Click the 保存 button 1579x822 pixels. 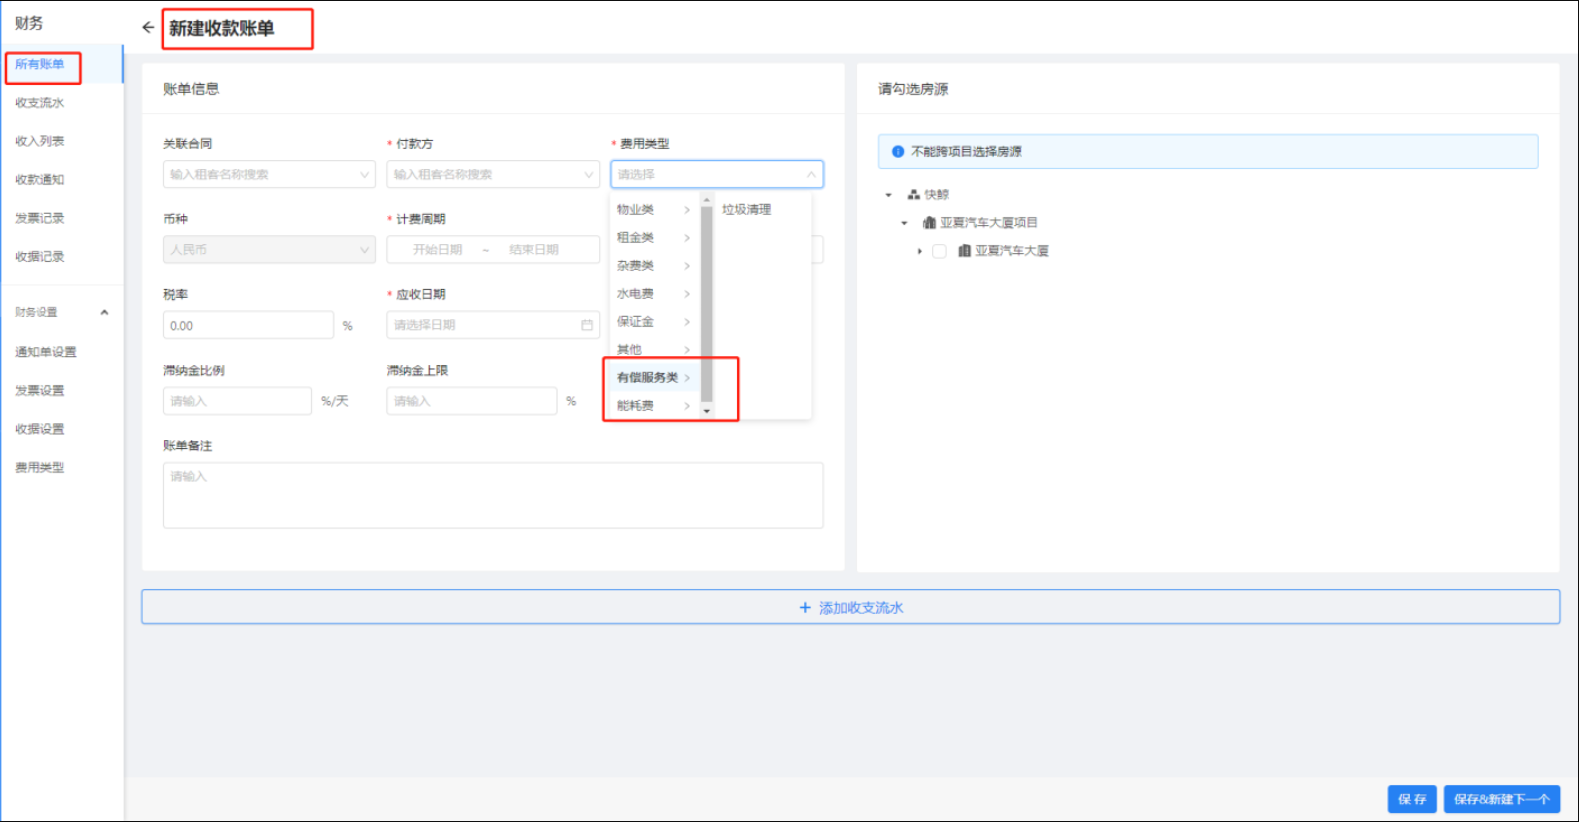[1411, 799]
